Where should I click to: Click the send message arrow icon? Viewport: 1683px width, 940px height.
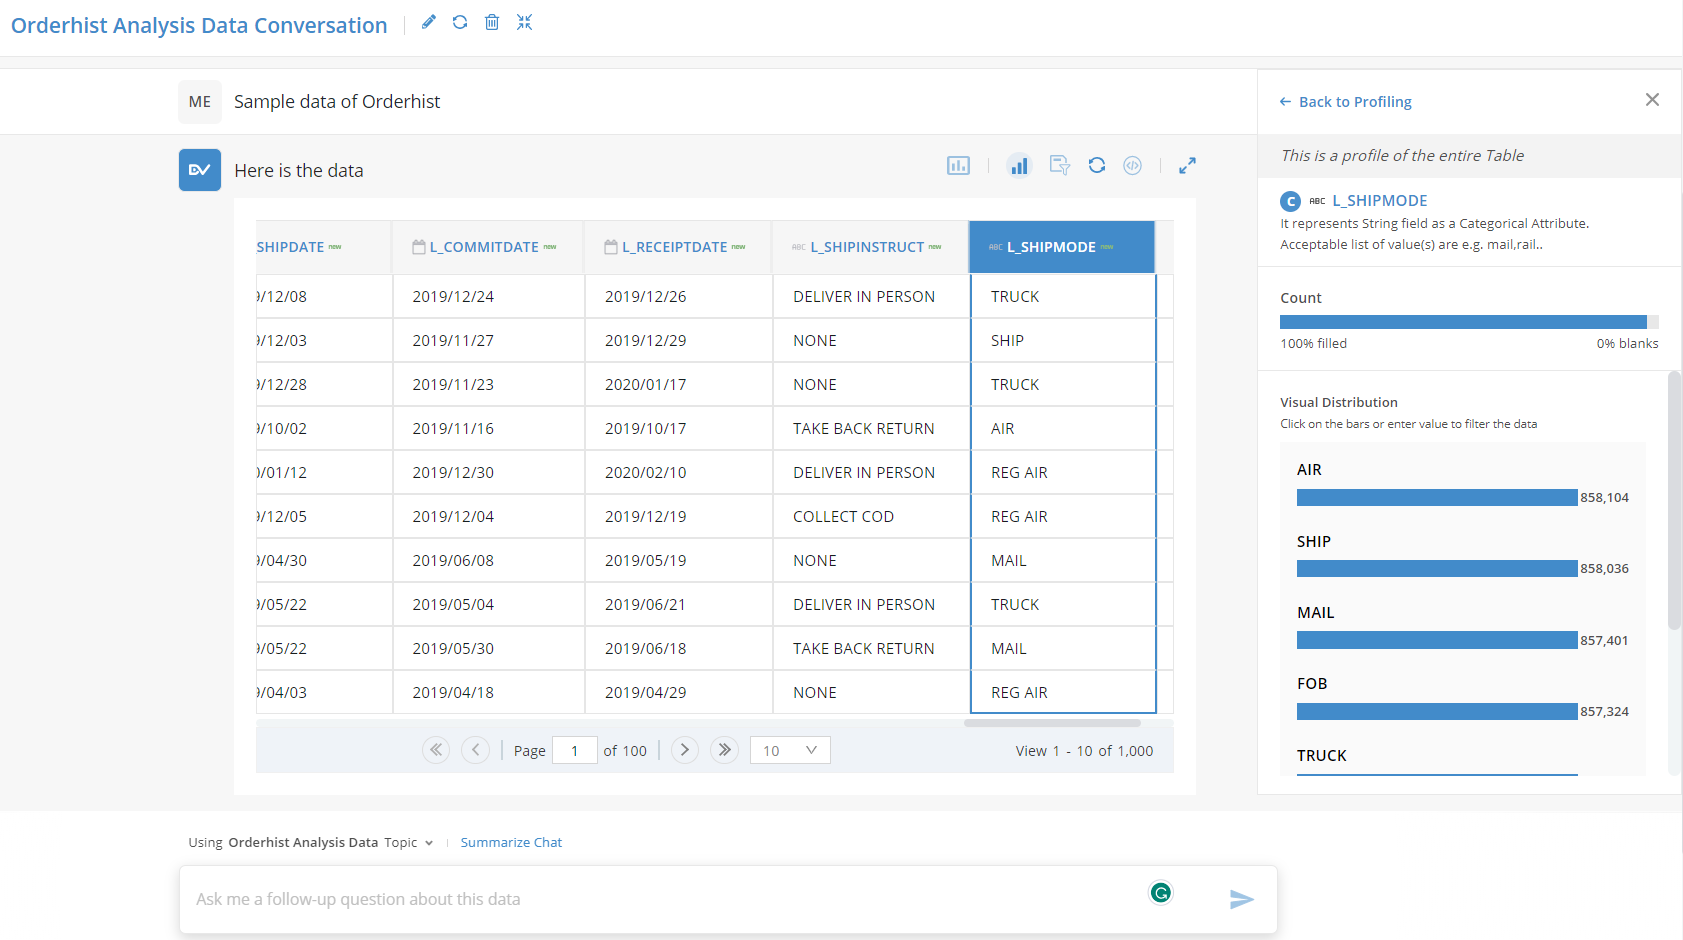pyautogui.click(x=1241, y=899)
